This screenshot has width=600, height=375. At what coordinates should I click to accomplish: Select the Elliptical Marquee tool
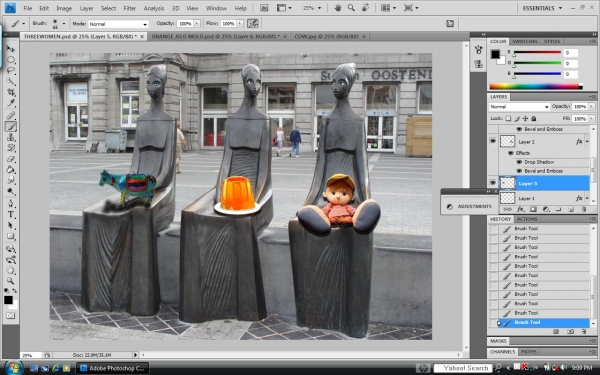11,60
